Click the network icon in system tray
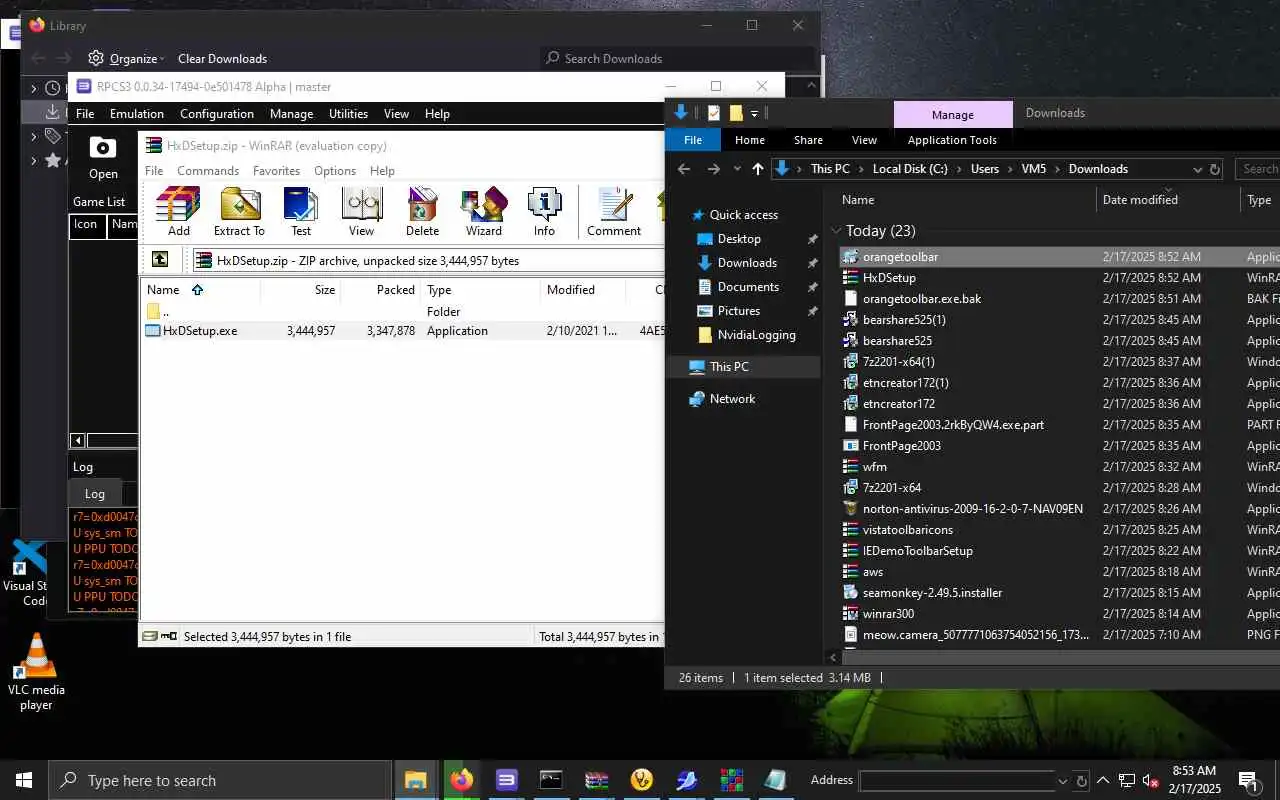 pyautogui.click(x=1126, y=780)
